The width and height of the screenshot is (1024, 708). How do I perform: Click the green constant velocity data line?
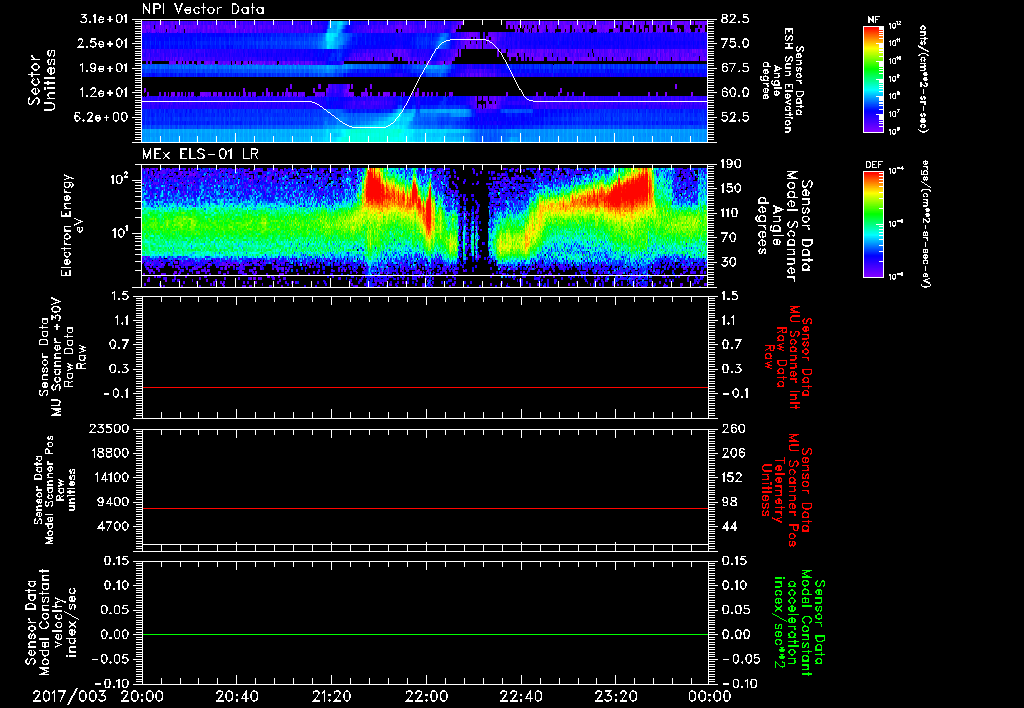(x=424, y=634)
